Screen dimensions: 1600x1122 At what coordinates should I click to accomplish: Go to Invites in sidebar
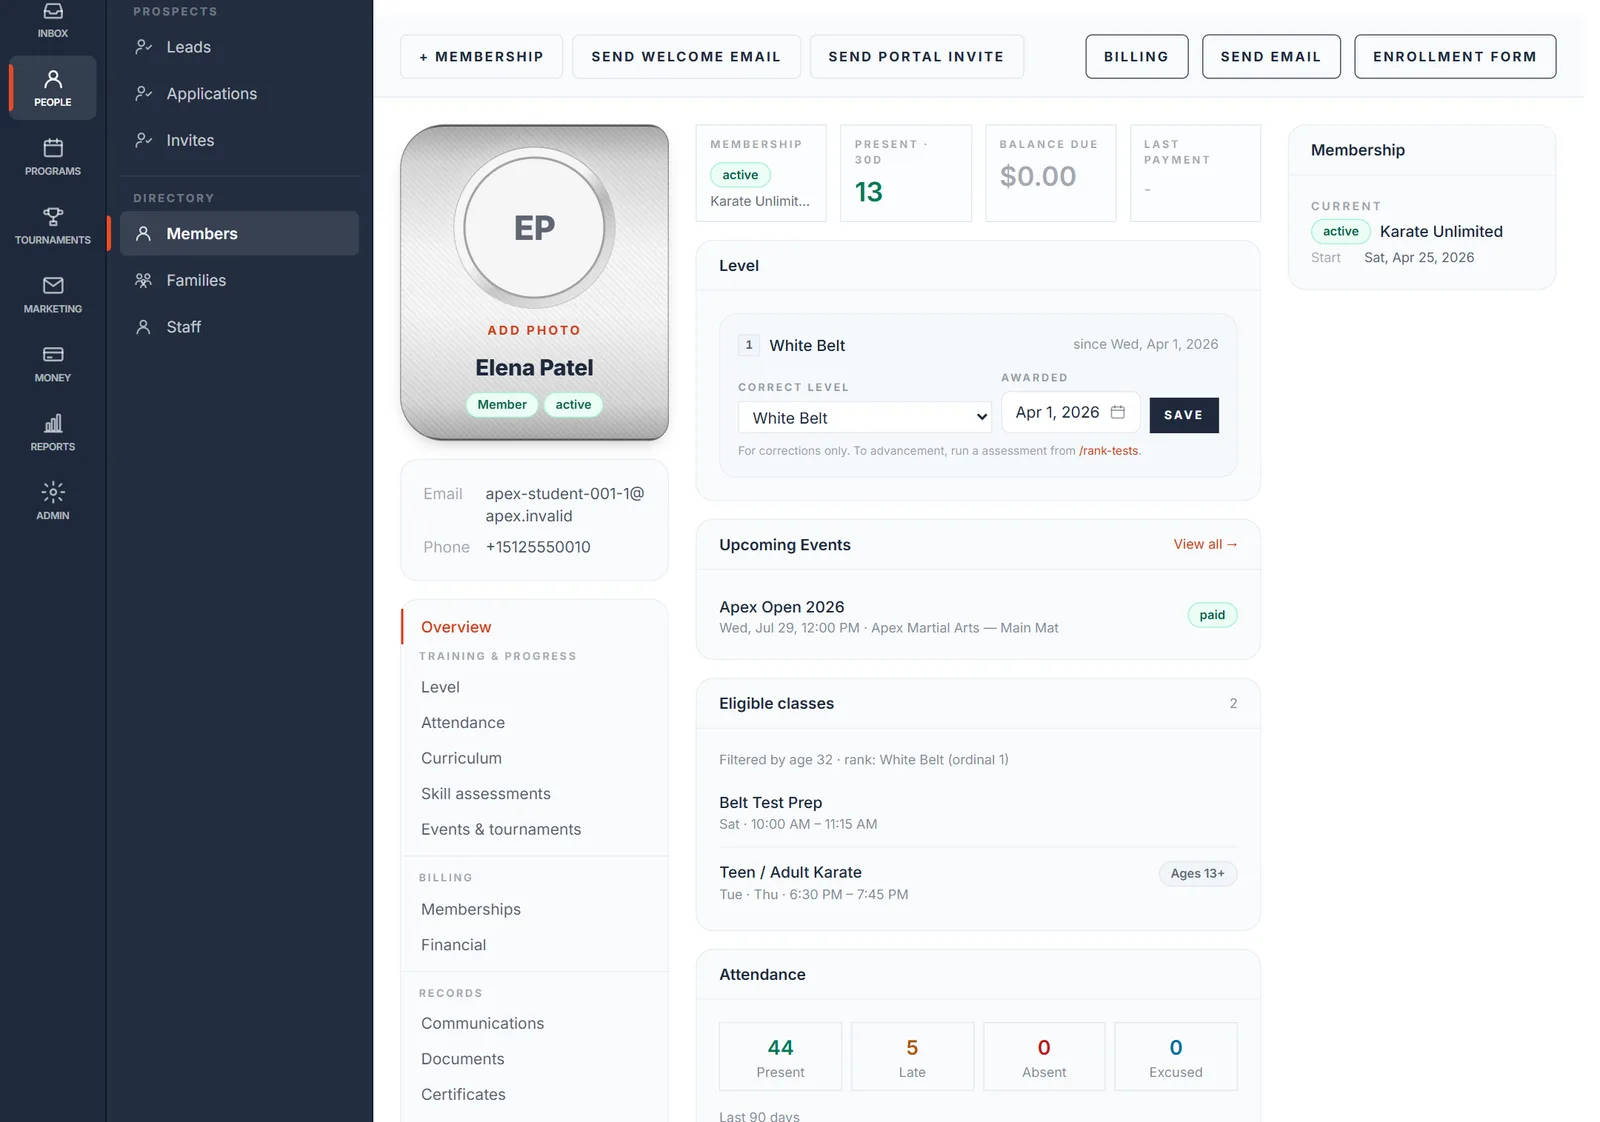coord(240,140)
